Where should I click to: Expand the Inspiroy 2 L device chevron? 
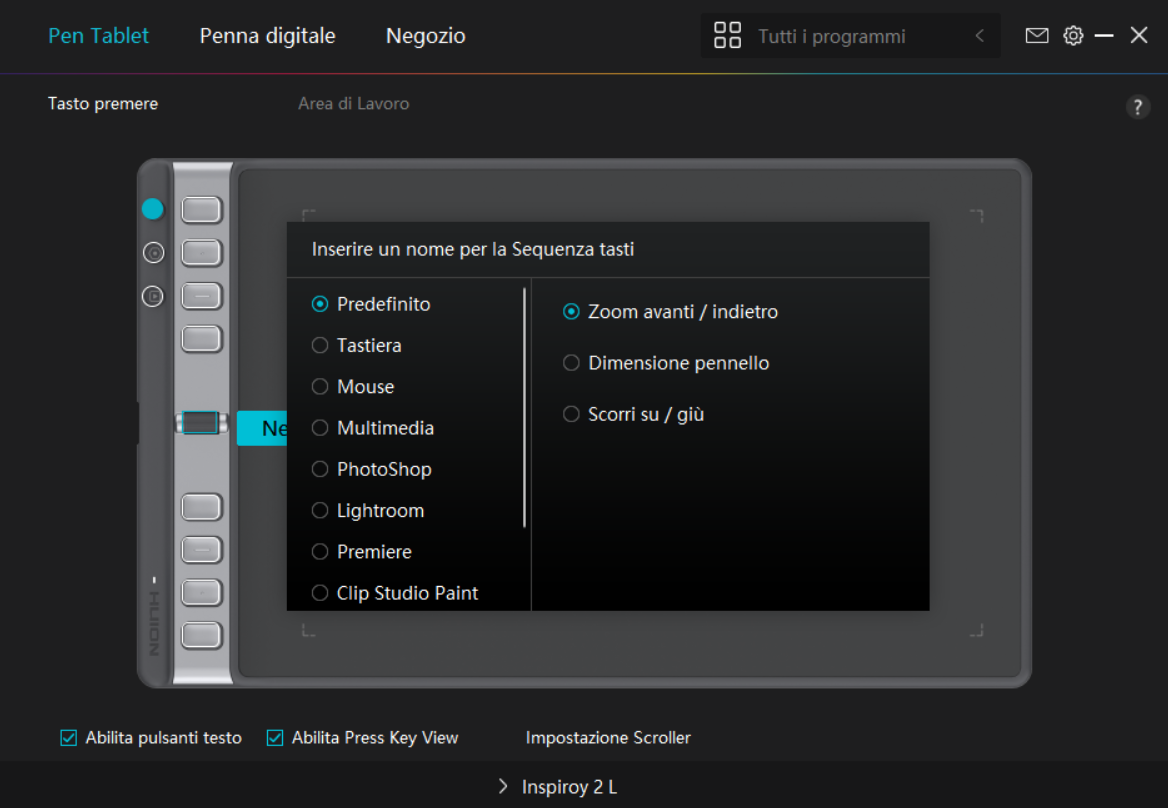pos(503,786)
